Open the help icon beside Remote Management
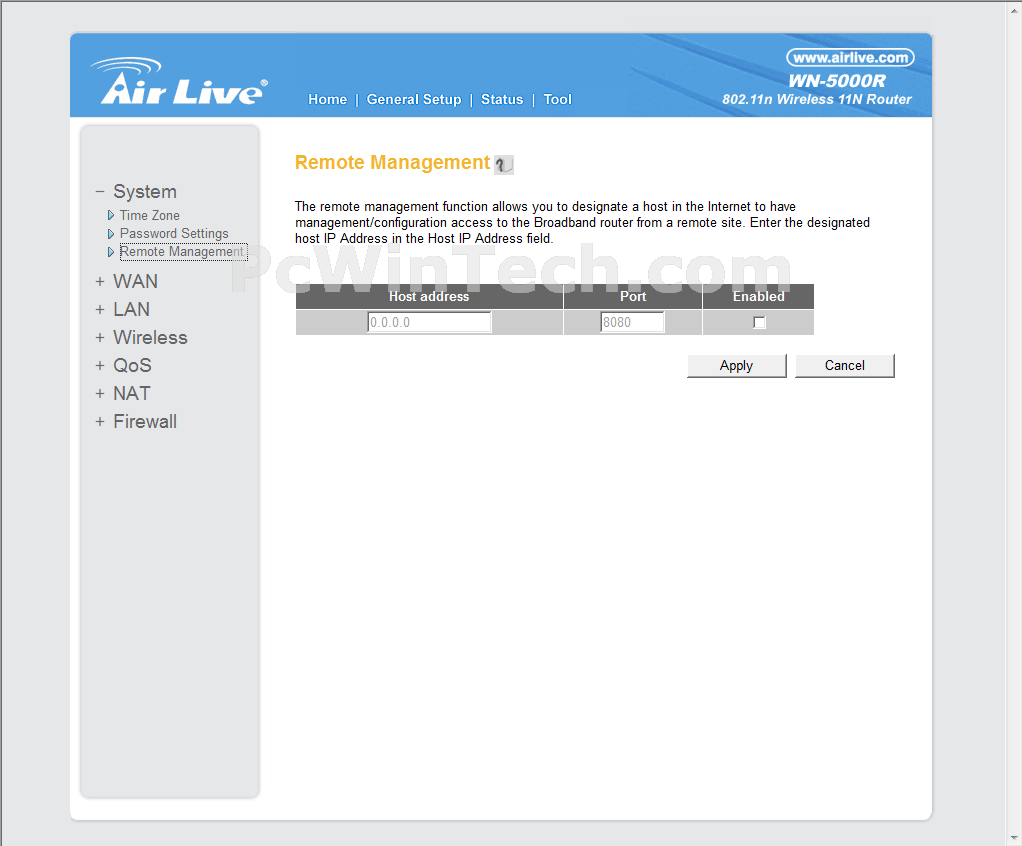Screen dimensions: 1022x846 [x=504, y=165]
